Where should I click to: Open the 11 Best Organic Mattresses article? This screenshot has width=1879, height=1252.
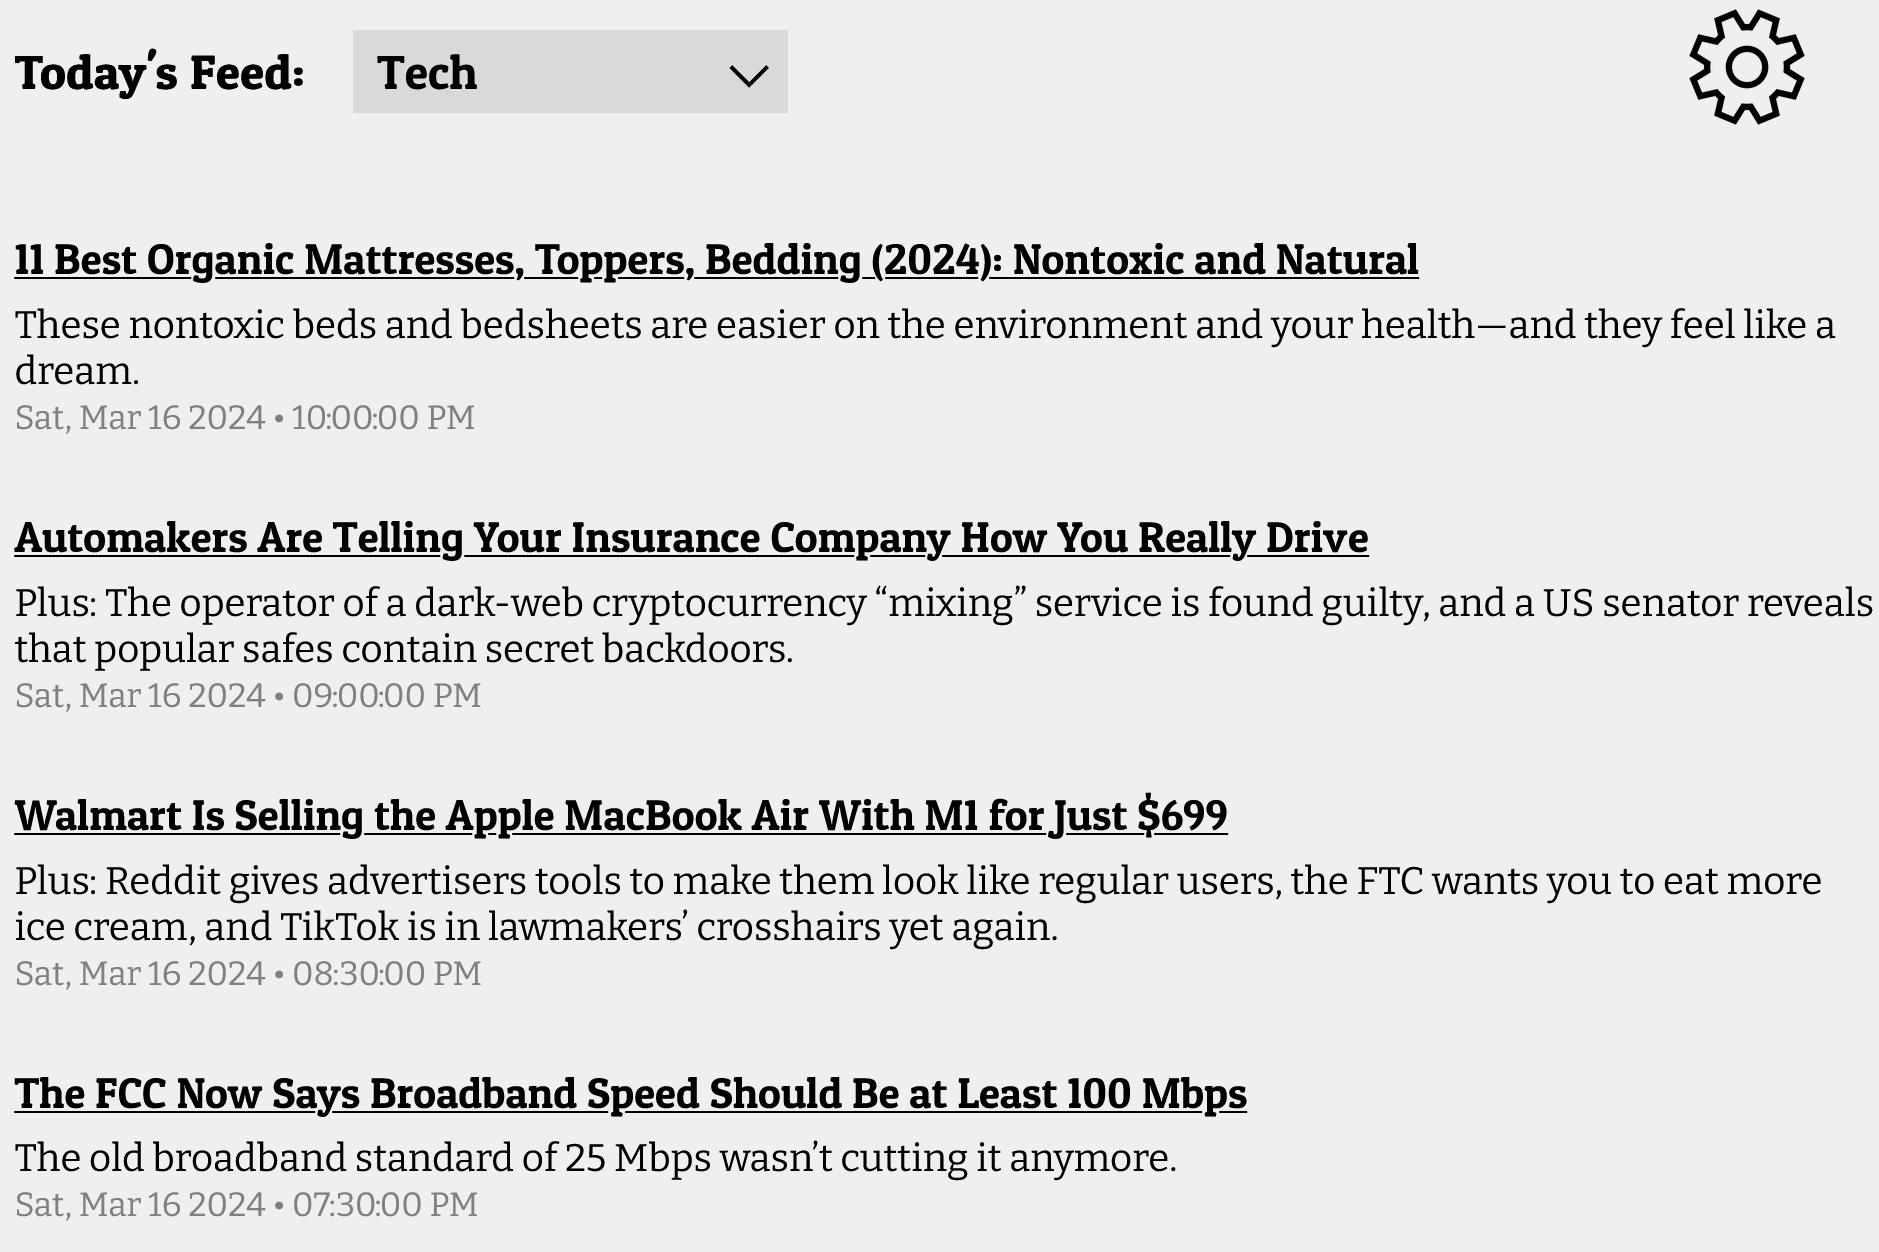click(716, 260)
